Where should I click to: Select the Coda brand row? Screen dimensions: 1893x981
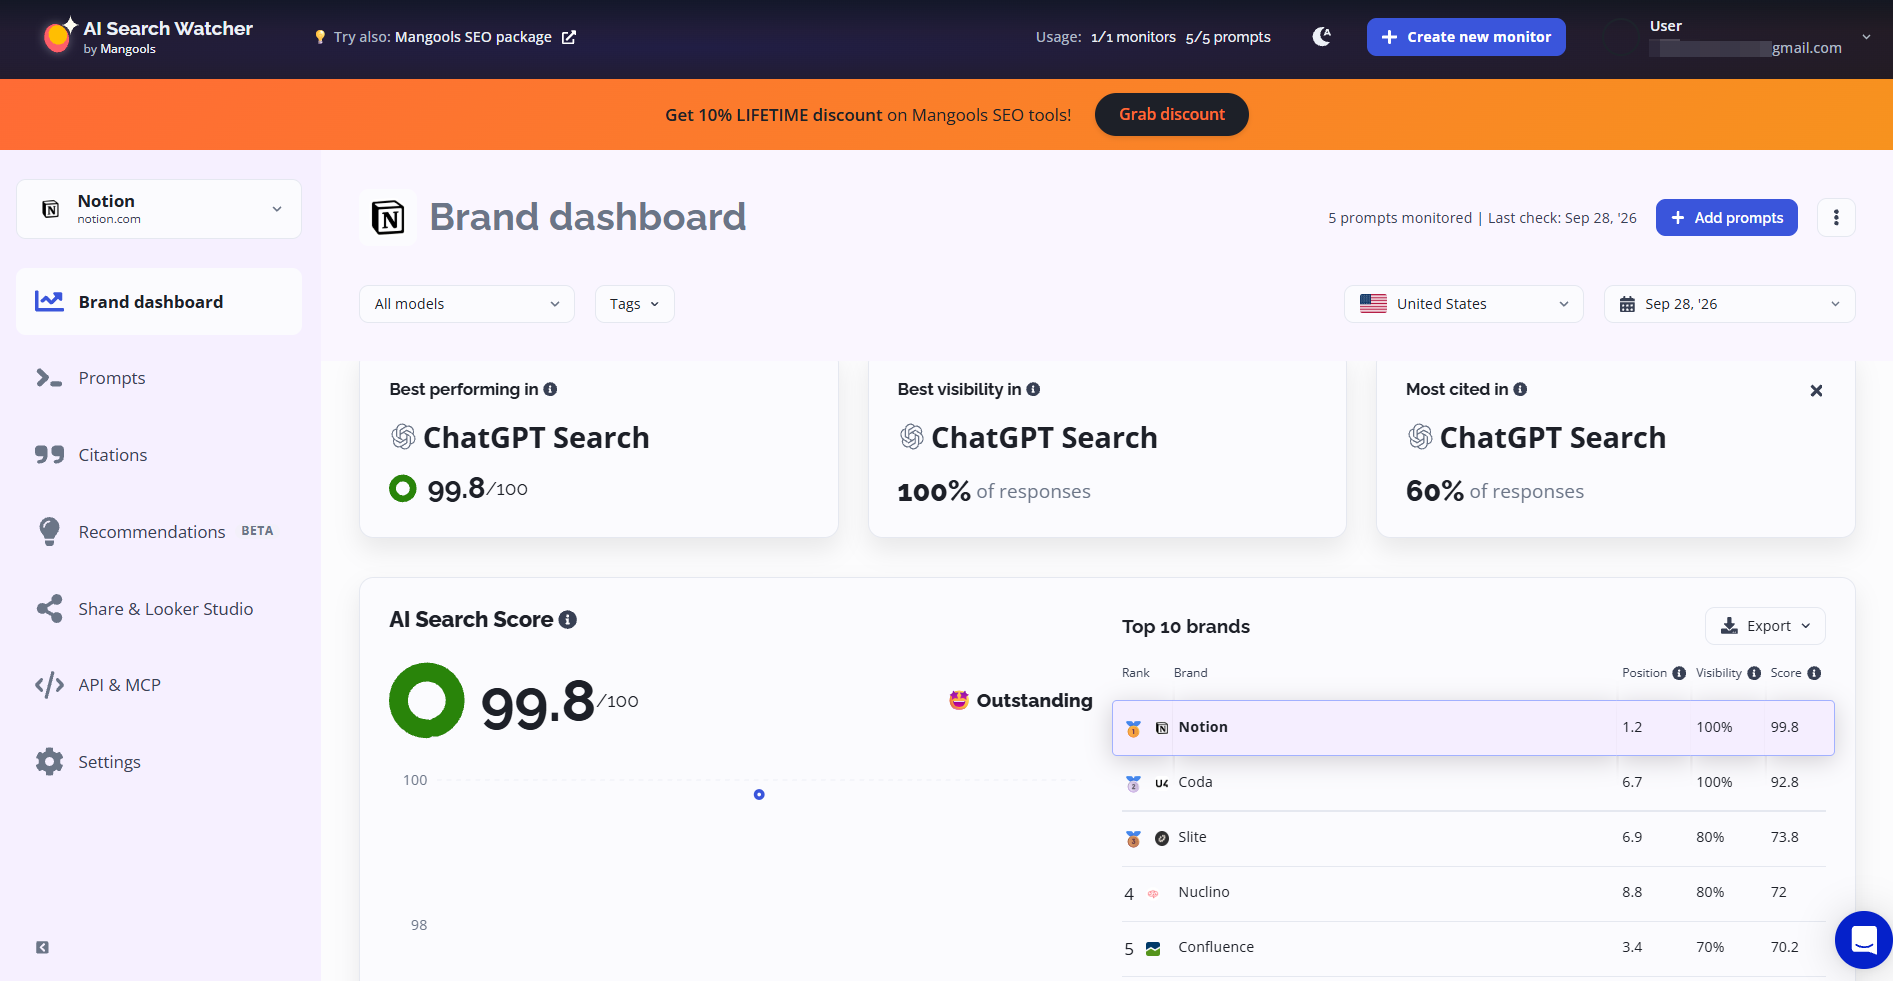click(x=1473, y=782)
